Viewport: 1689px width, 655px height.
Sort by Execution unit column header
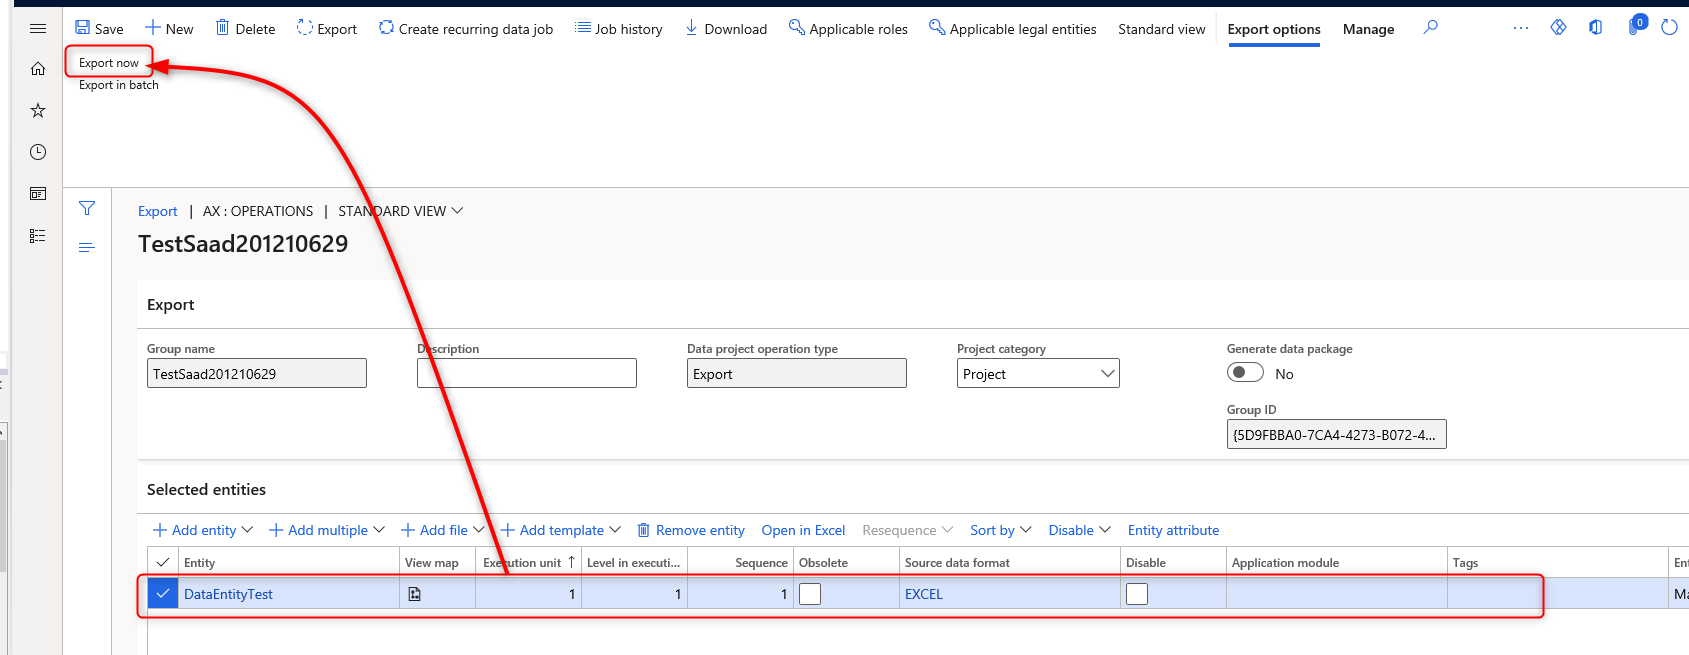528,562
